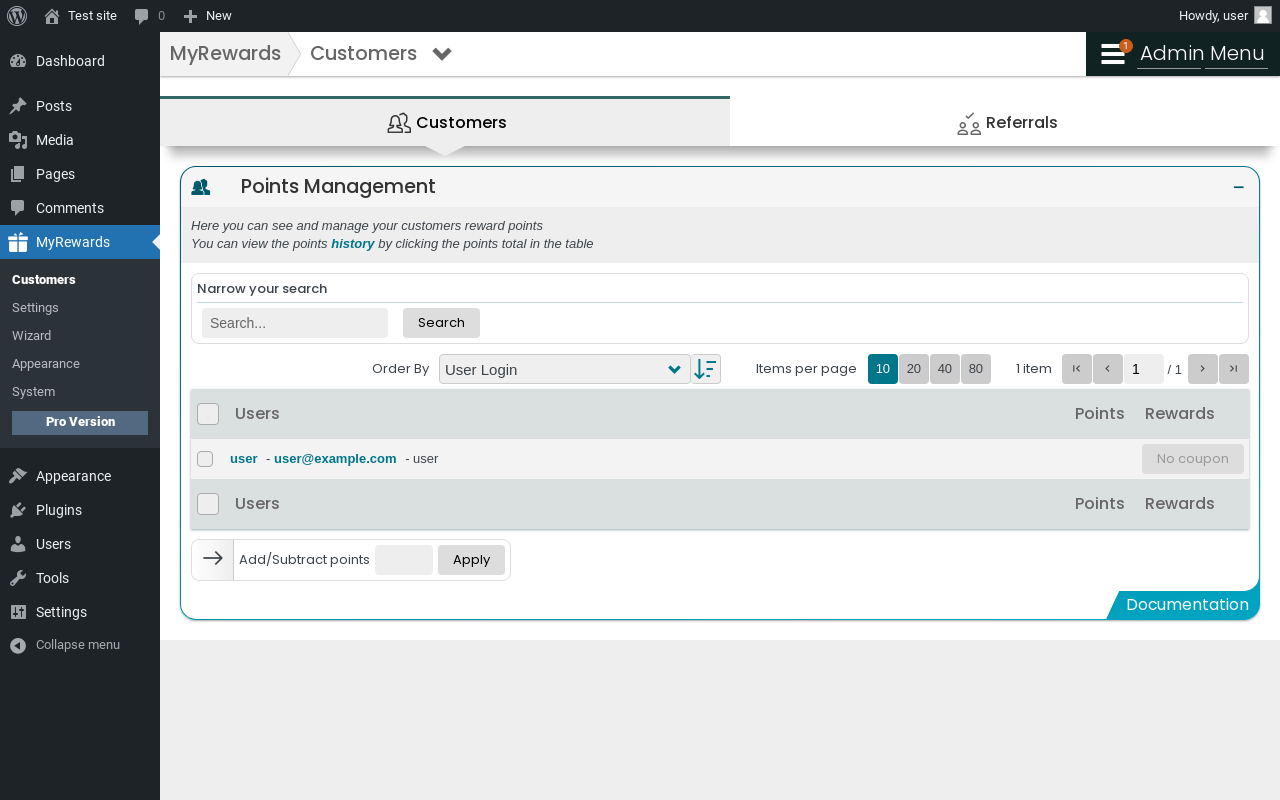The width and height of the screenshot is (1280, 800).
Task: Click the Media icon in the sidebar
Action: pyautogui.click(x=18, y=140)
